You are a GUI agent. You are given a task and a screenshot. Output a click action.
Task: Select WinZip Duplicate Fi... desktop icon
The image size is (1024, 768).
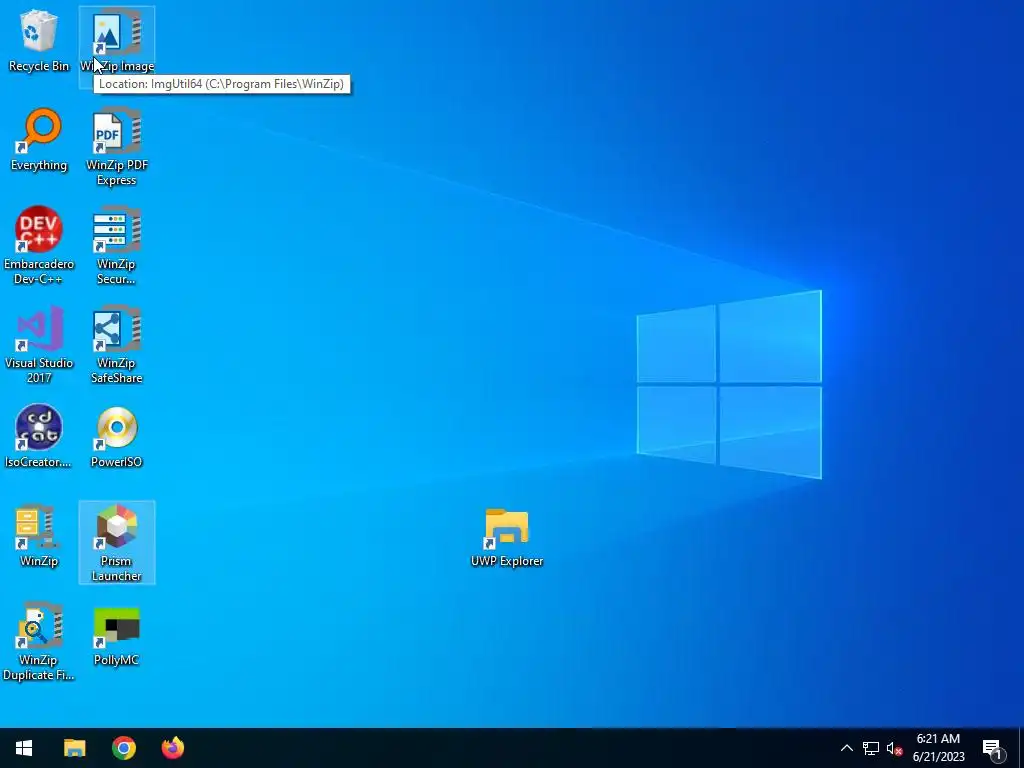[x=39, y=642]
